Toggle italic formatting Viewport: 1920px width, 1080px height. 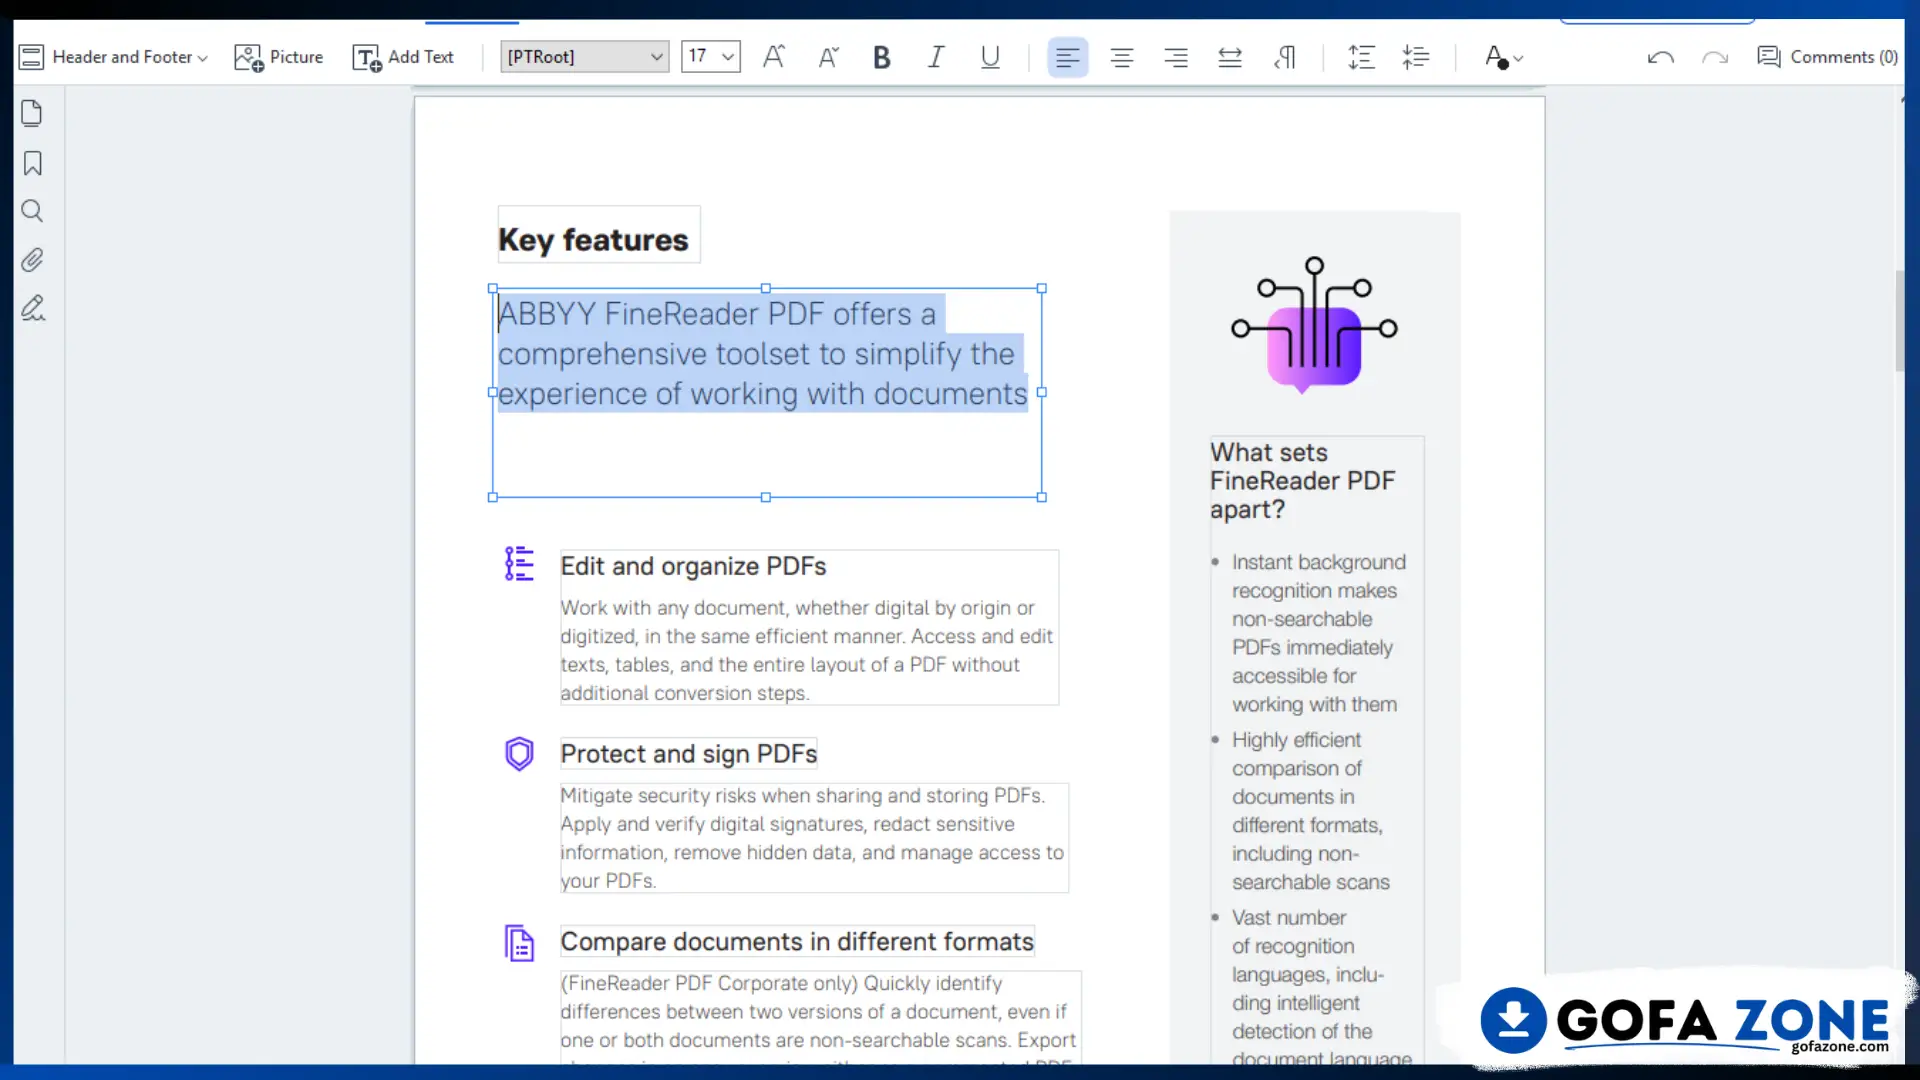point(935,57)
